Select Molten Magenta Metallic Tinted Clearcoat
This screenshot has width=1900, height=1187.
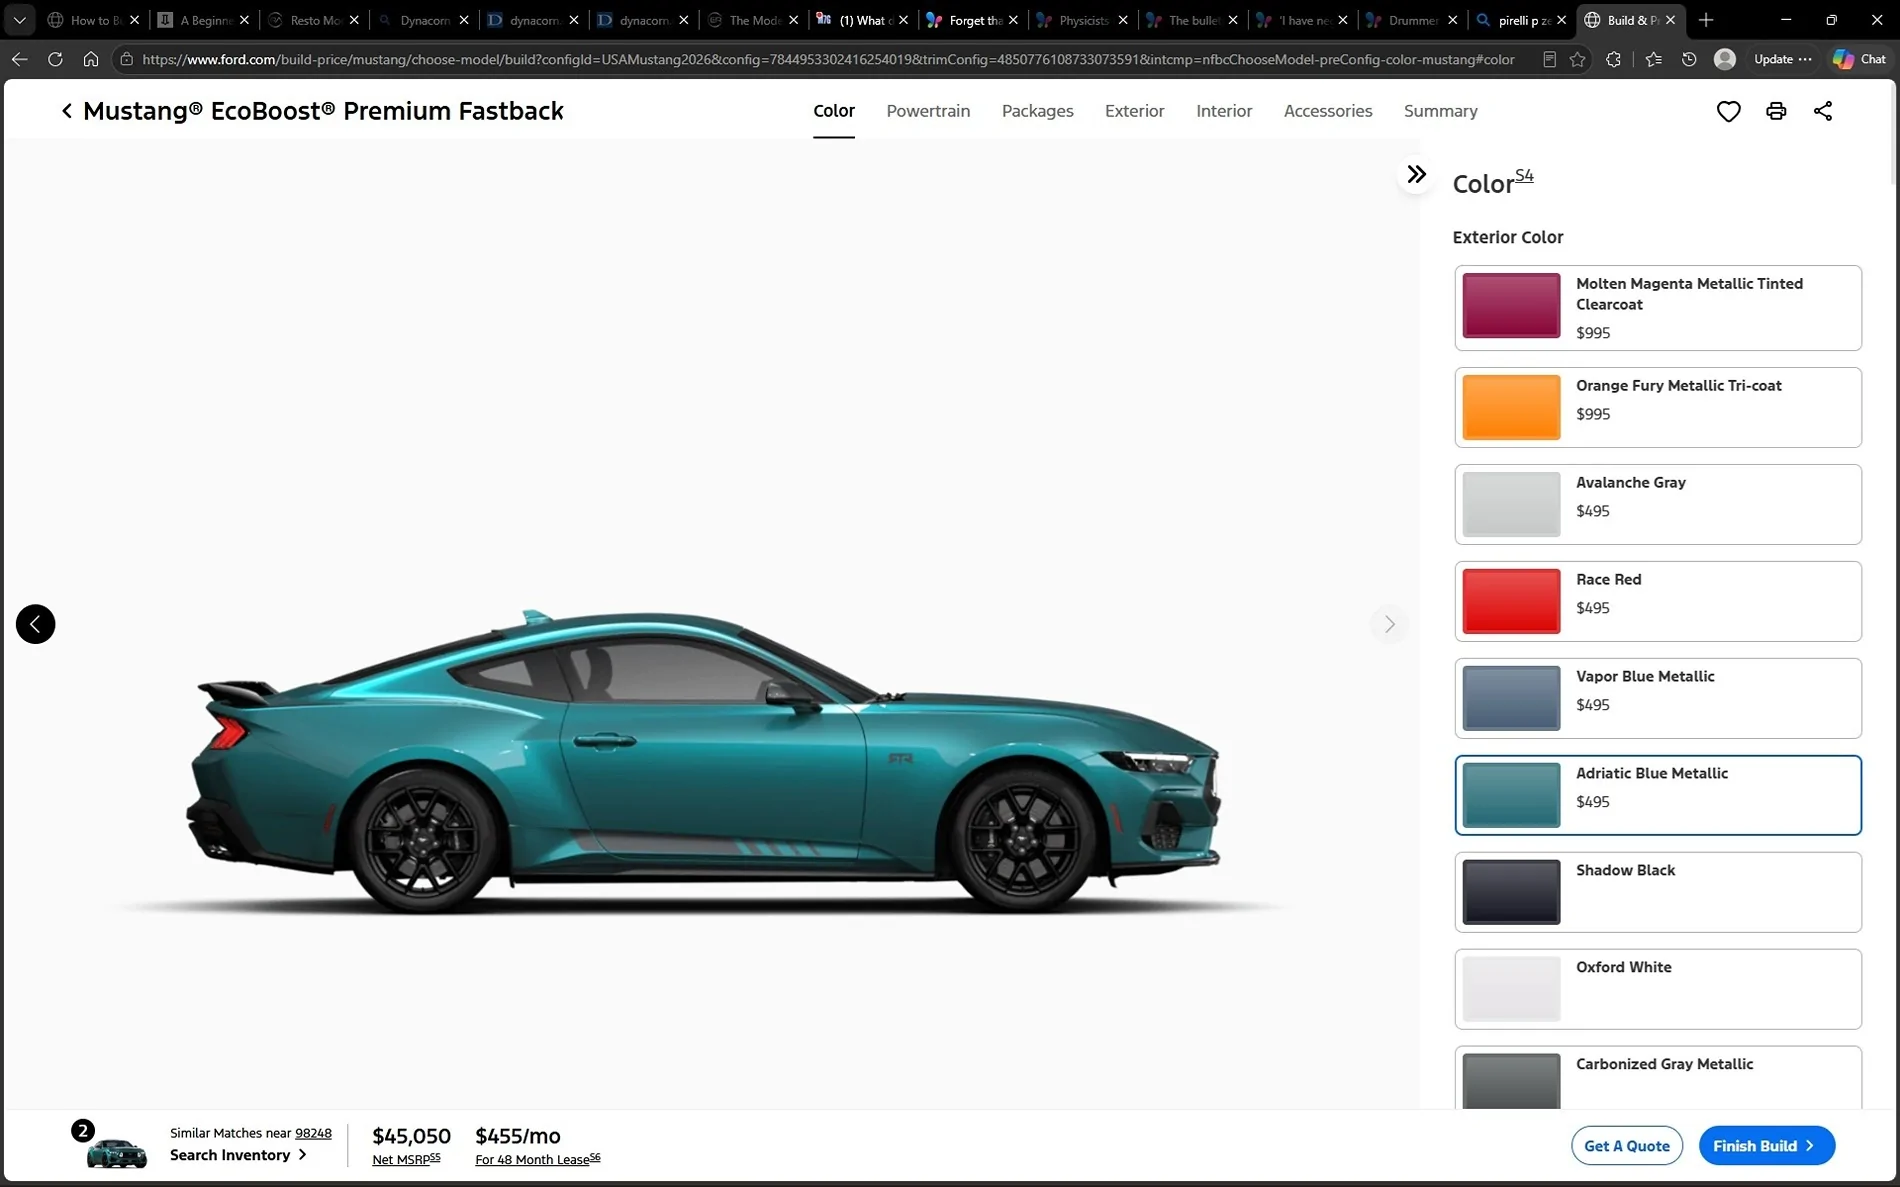[x=1658, y=308]
